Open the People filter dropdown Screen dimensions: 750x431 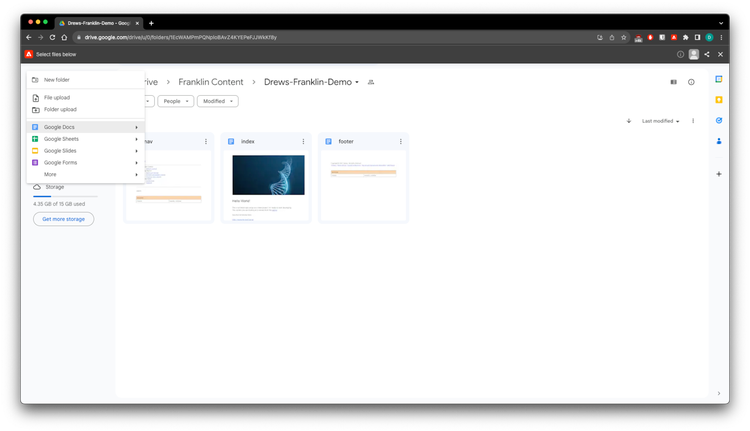176,101
